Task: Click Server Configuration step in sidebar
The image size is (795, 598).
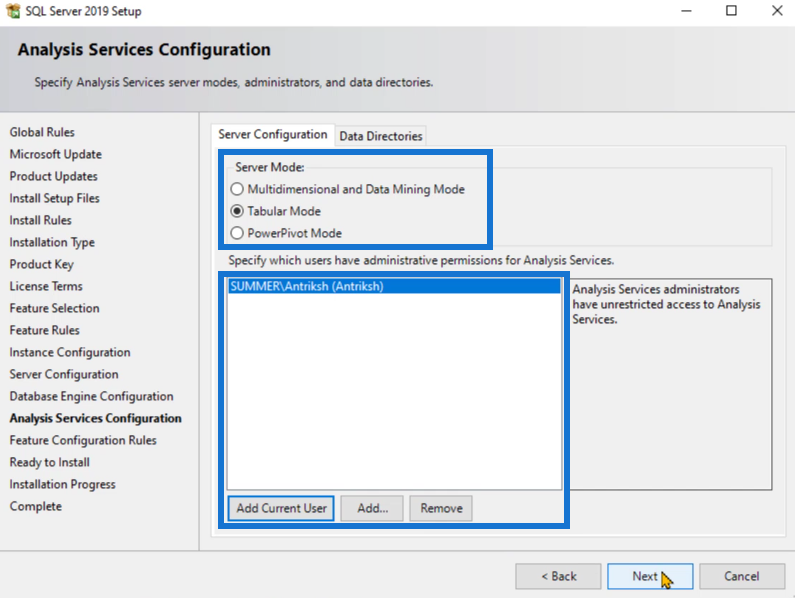Action: pyautogui.click(x=64, y=374)
